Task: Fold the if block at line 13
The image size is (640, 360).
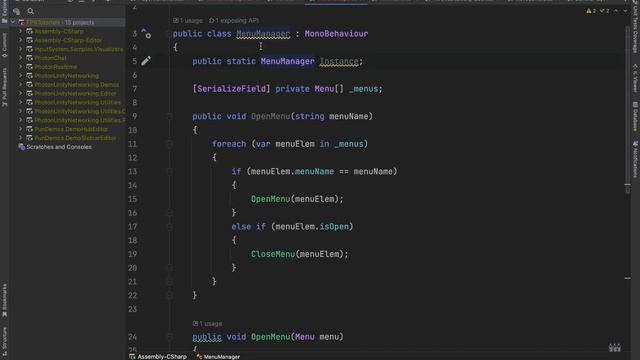Action: coord(169,171)
